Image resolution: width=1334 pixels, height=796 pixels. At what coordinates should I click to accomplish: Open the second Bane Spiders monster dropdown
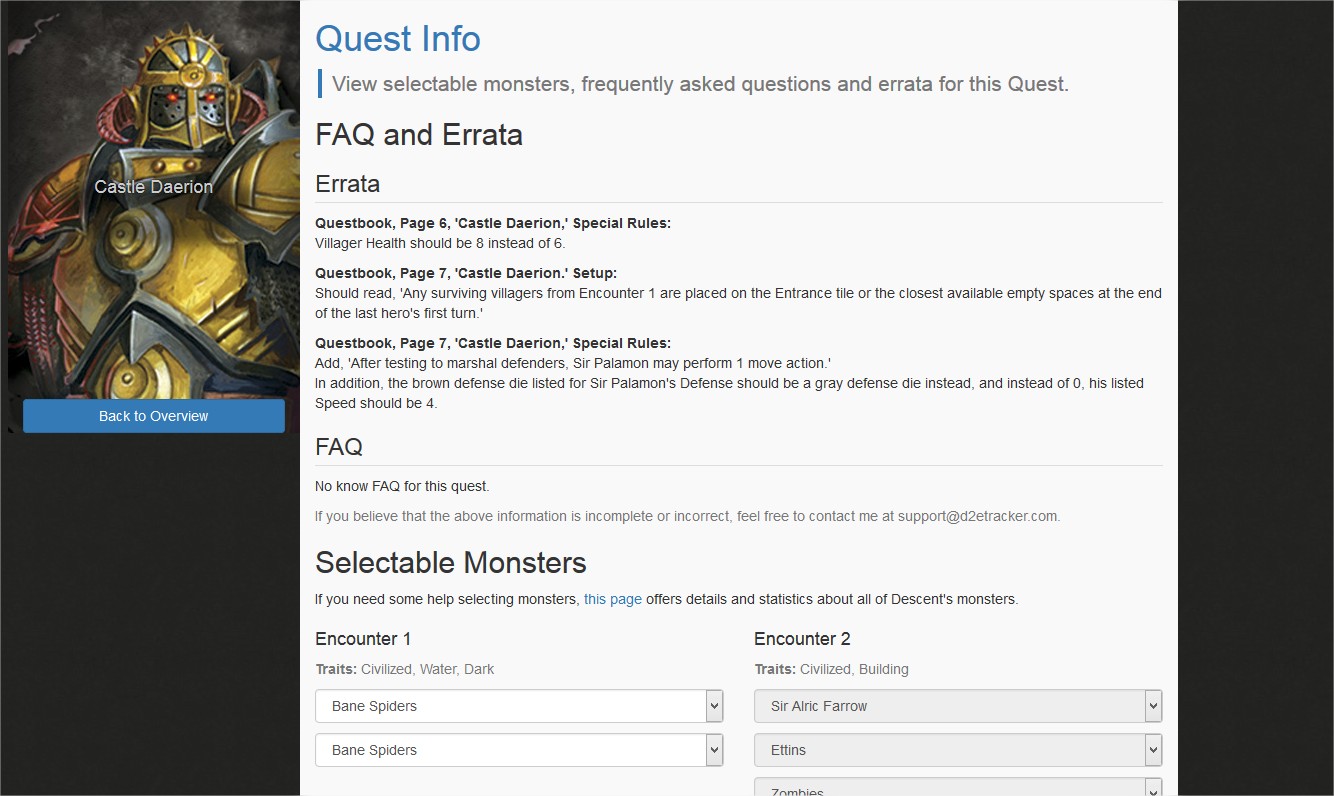[519, 749]
